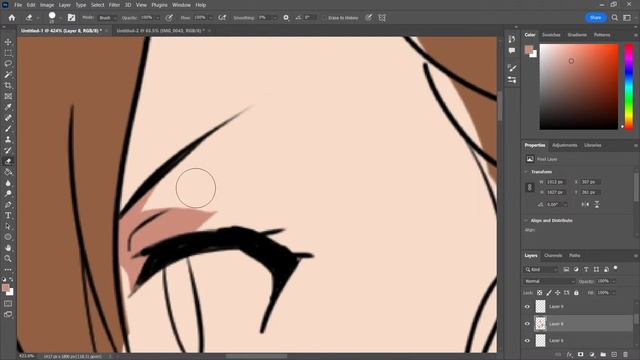Image resolution: width=640 pixels, height=360 pixels.
Task: Toggle layer filtering on/off switch
Action: click(616, 269)
